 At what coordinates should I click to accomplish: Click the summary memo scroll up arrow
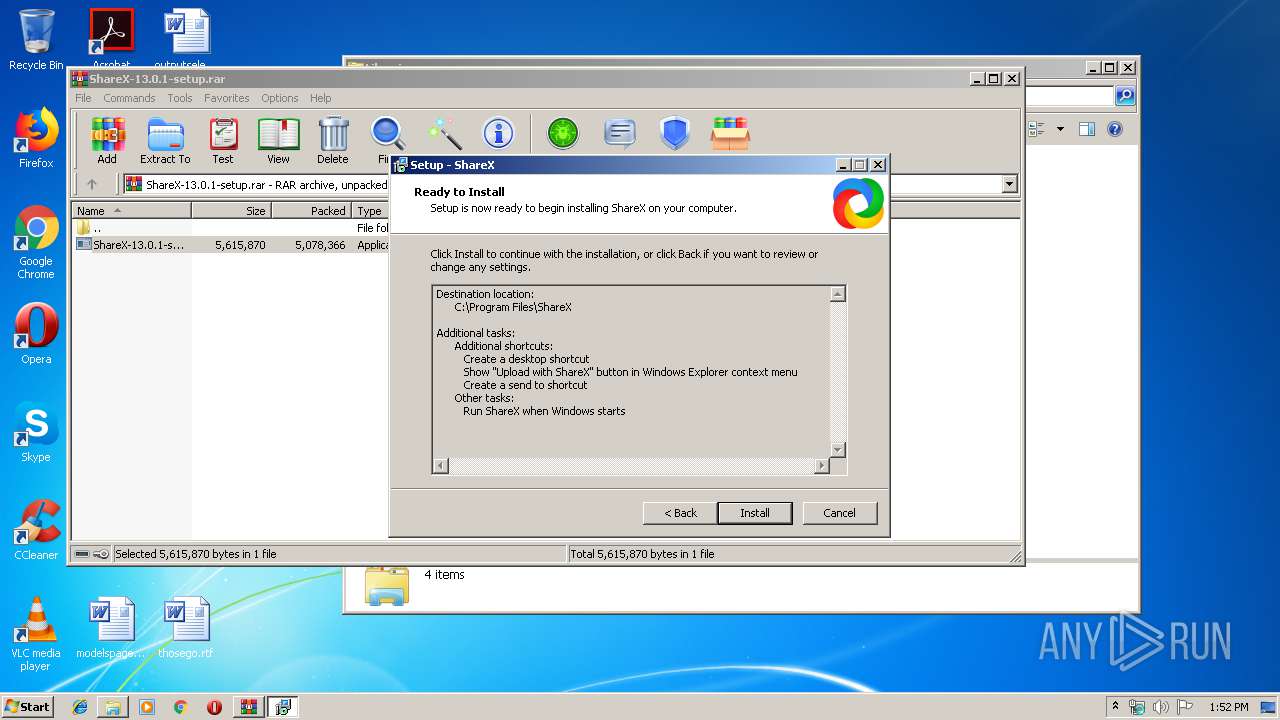(838, 294)
